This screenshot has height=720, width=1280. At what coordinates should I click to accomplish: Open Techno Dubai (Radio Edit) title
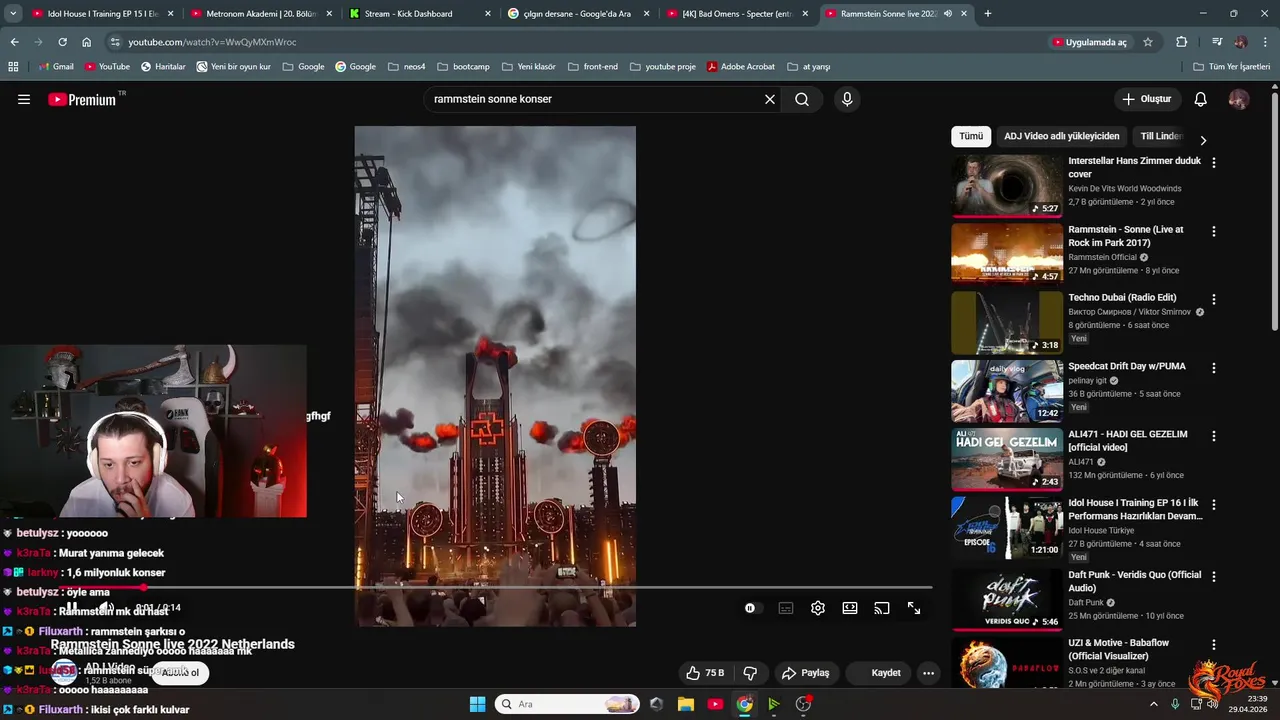1122,297
